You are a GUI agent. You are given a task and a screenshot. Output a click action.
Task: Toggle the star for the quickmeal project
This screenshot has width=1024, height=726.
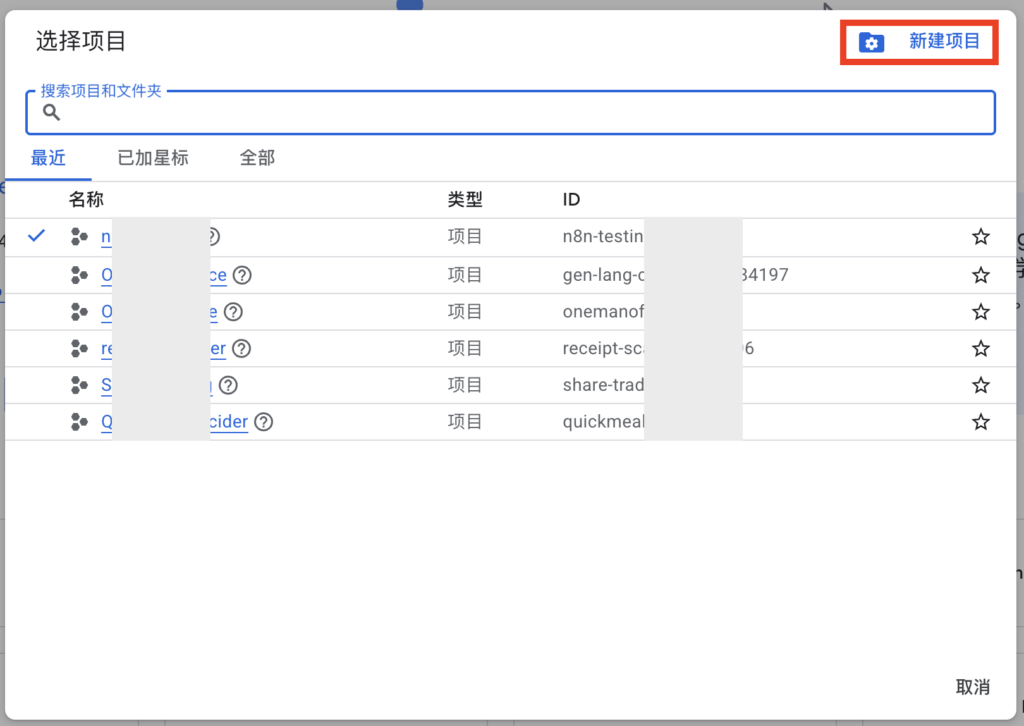coord(980,422)
